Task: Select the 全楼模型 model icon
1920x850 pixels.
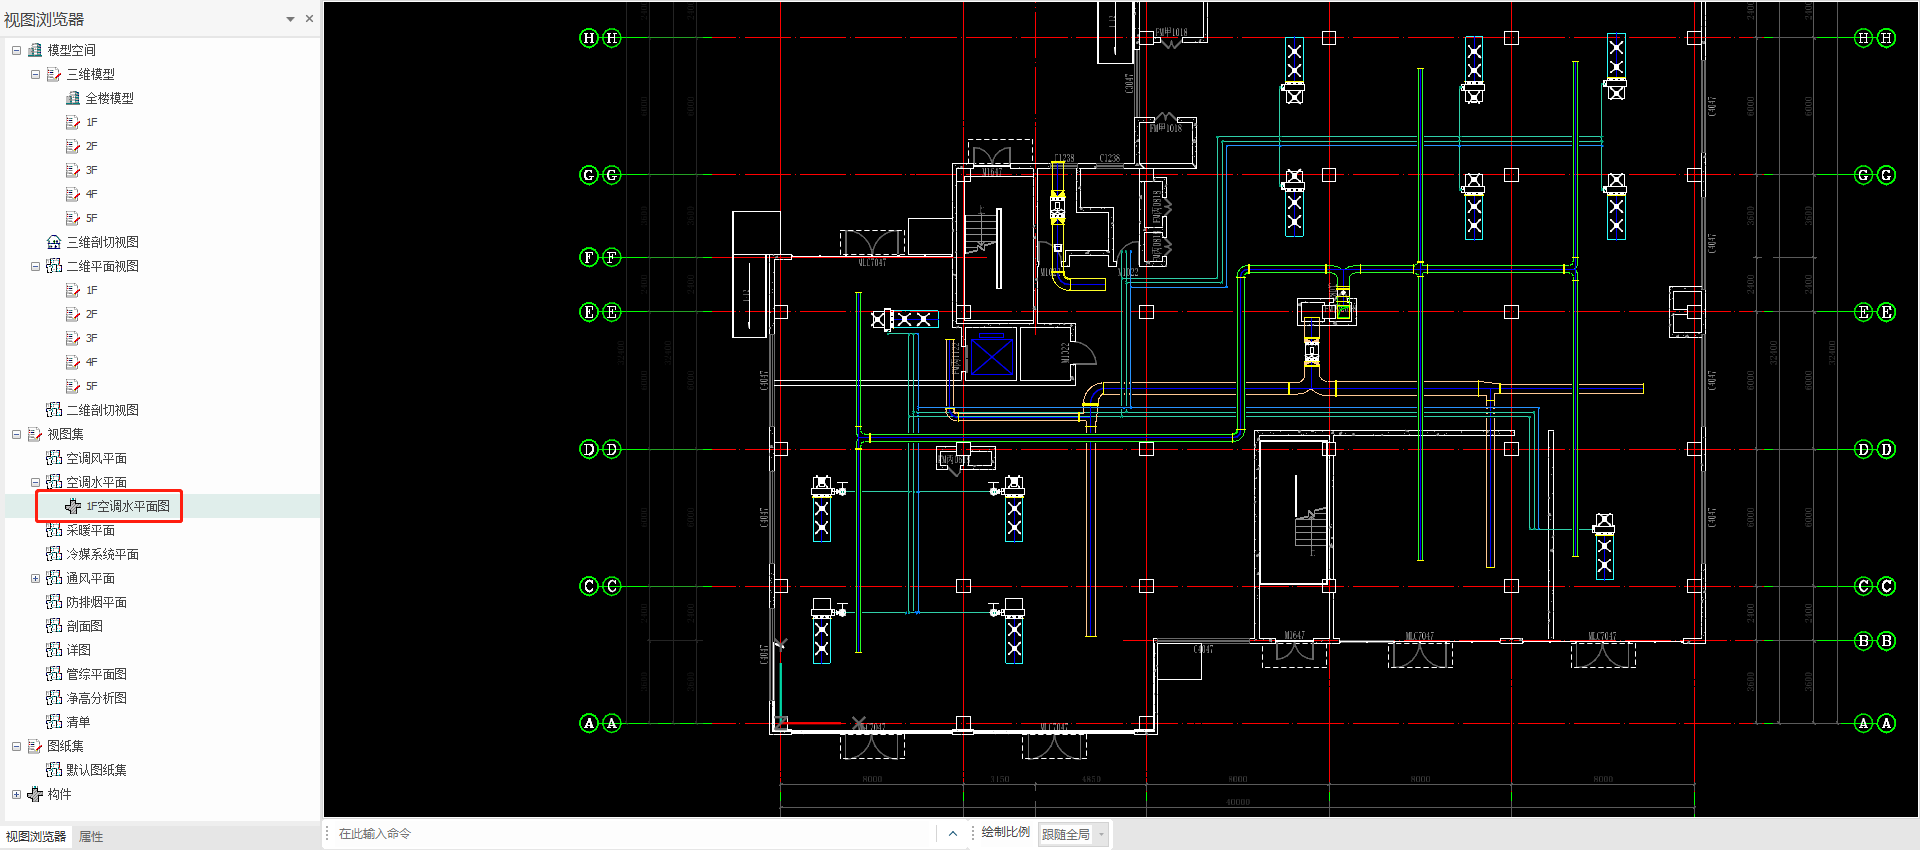Action: click(73, 98)
